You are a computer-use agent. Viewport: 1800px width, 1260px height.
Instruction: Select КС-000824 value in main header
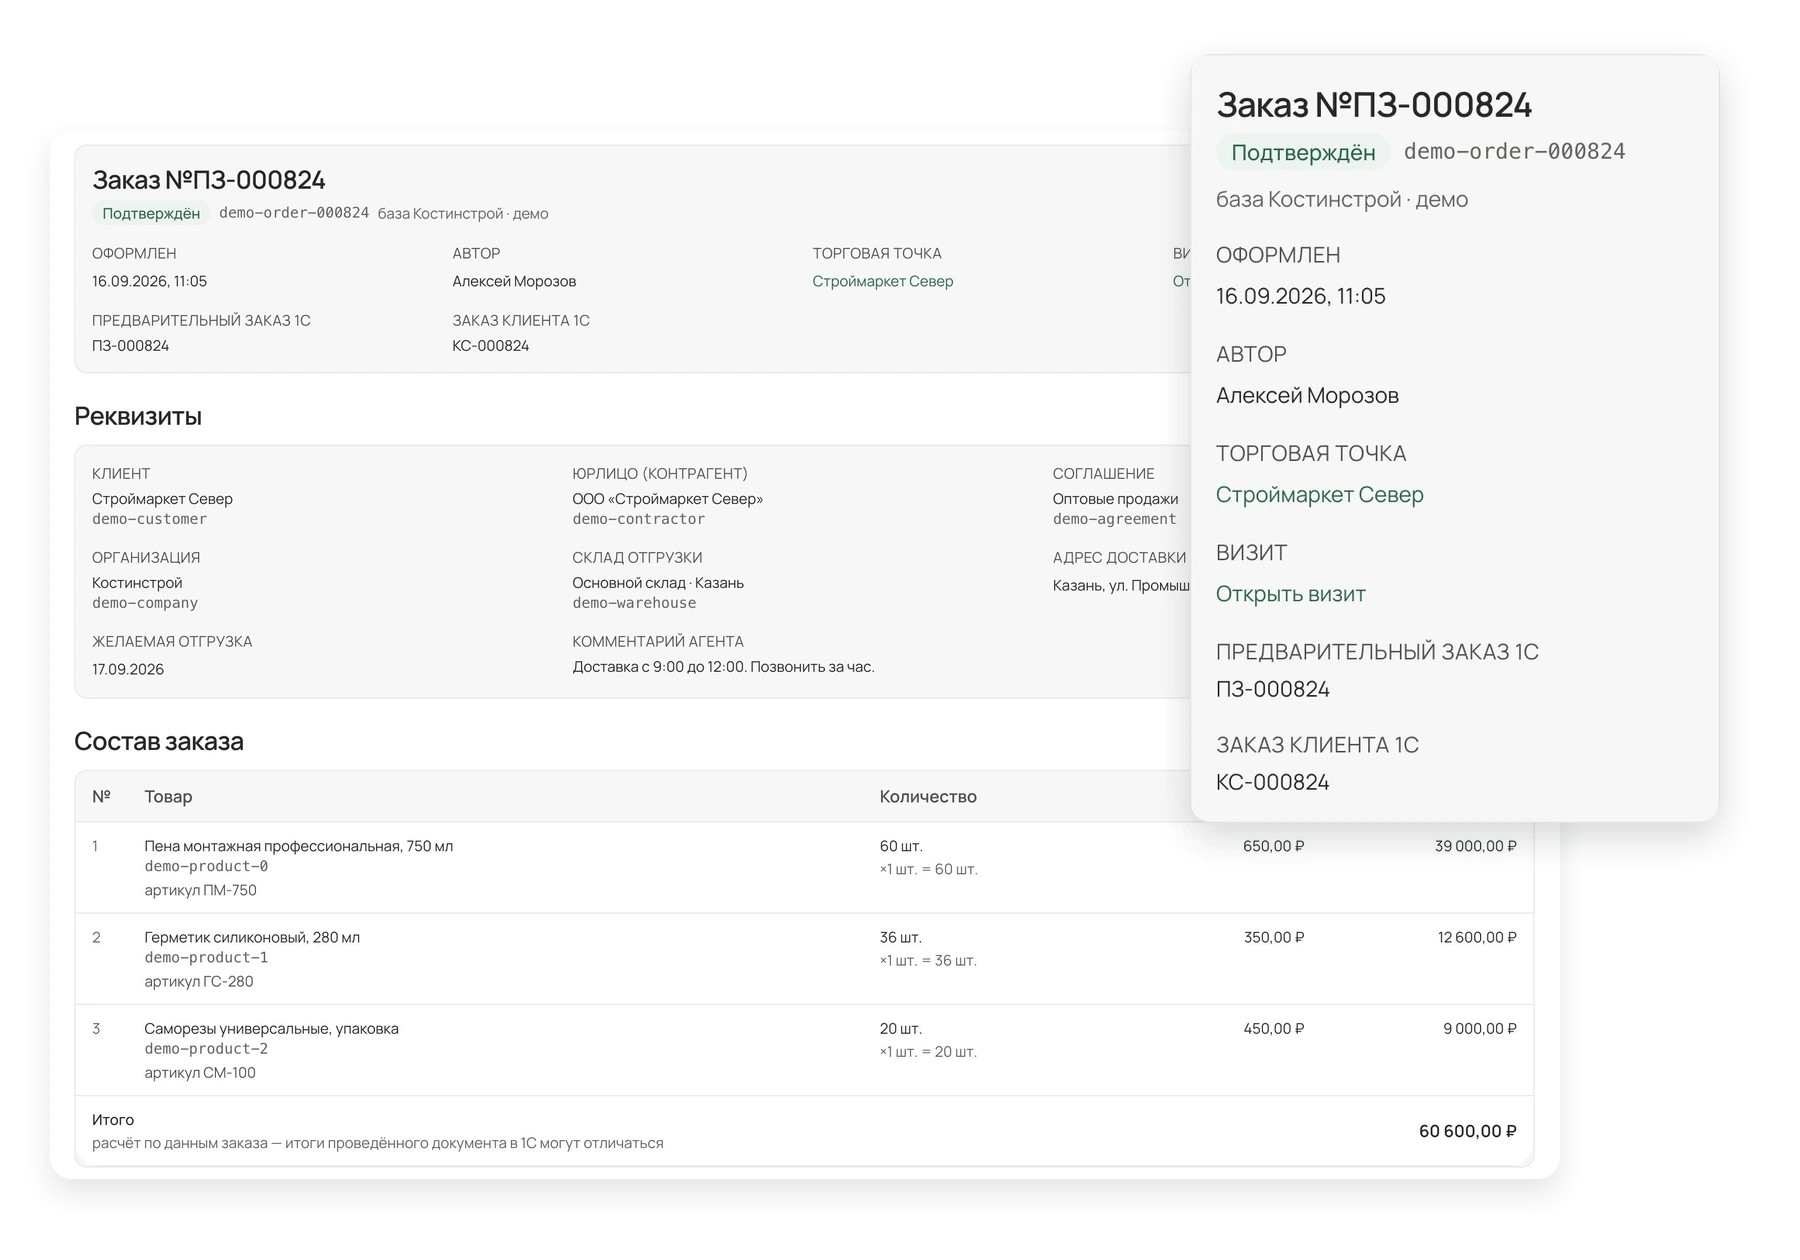point(490,346)
